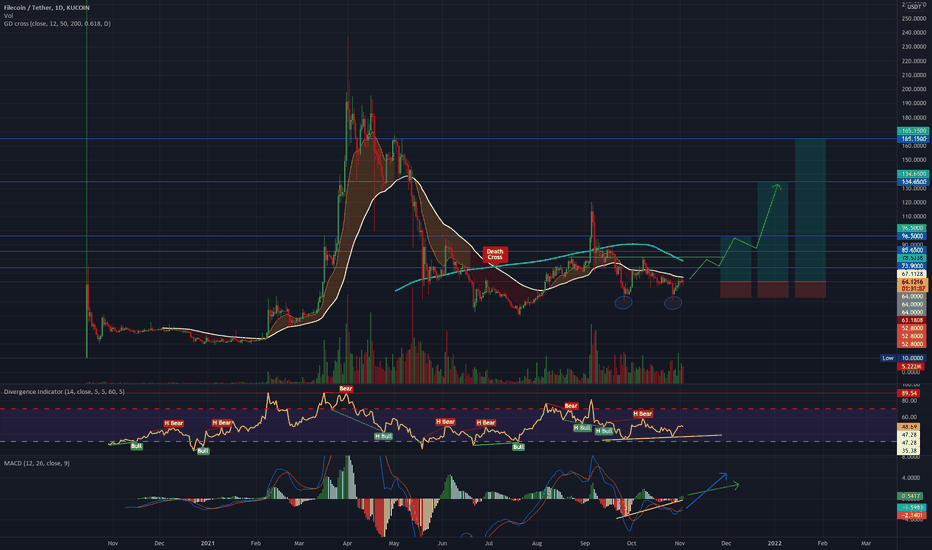932x550 pixels.
Task: Click the green 0.5417 MACD value label
Action: [x=911, y=496]
